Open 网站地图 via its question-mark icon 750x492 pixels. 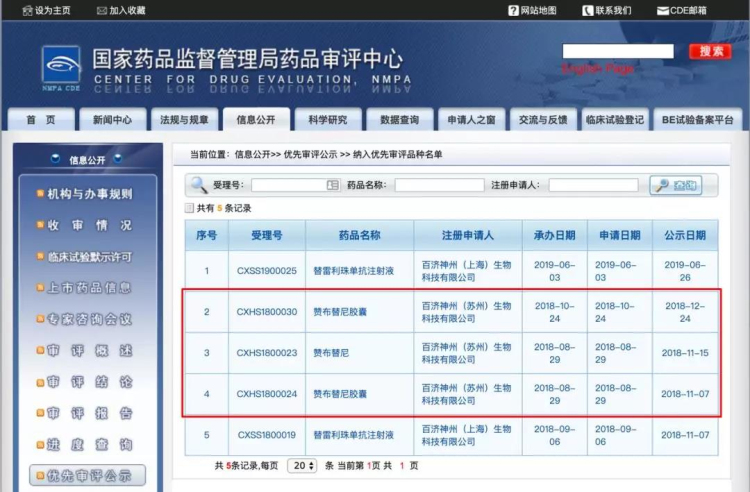tap(513, 10)
